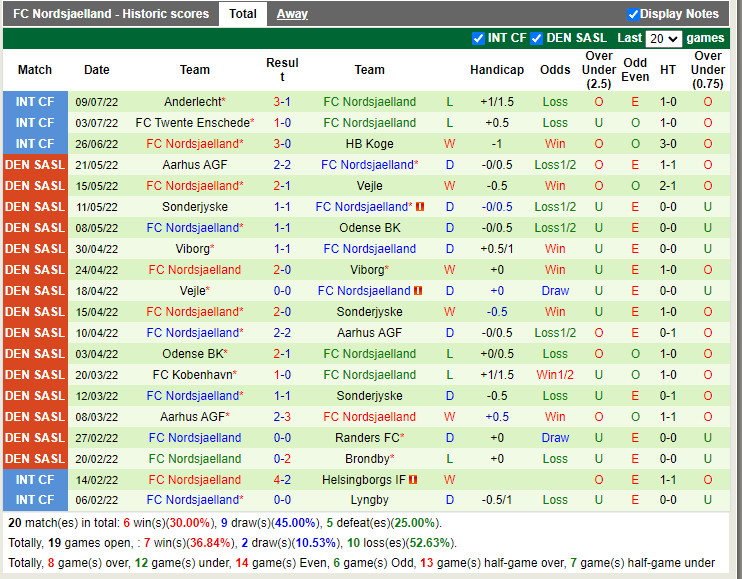Select the Total tab

click(x=242, y=14)
